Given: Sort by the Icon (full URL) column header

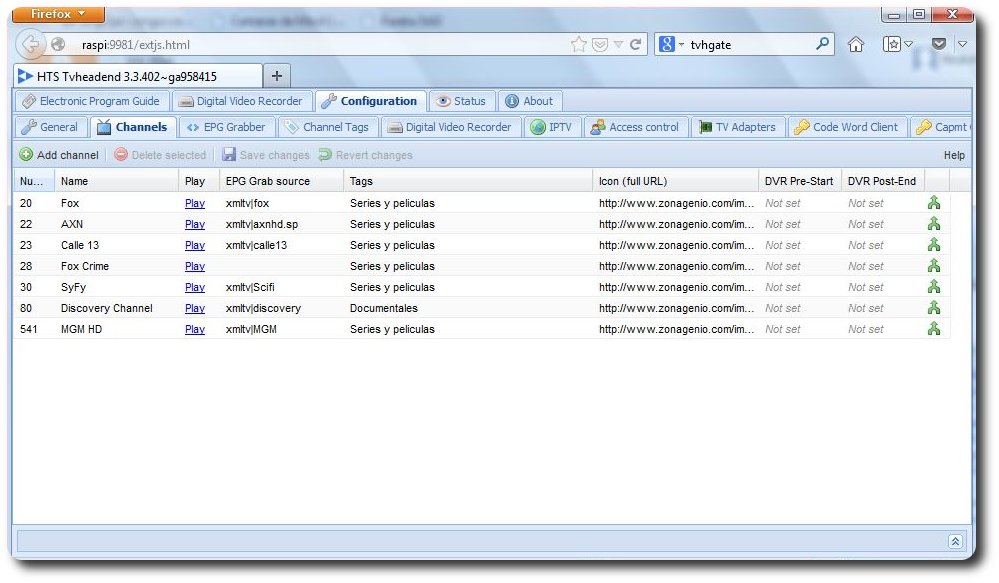Looking at the screenshot, I should point(675,181).
